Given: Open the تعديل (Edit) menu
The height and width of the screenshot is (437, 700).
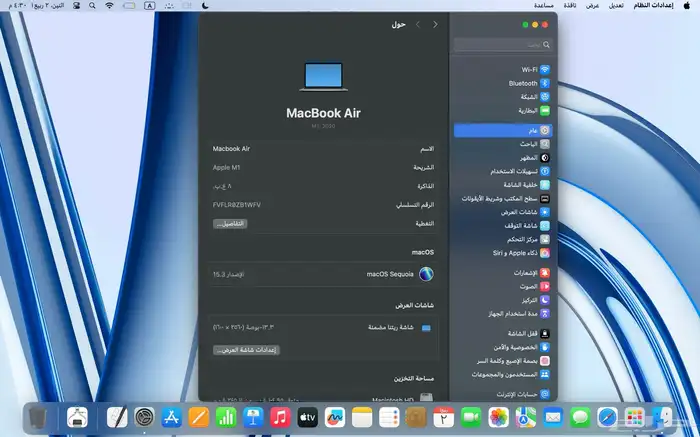Looking at the screenshot, I should coord(616,5).
